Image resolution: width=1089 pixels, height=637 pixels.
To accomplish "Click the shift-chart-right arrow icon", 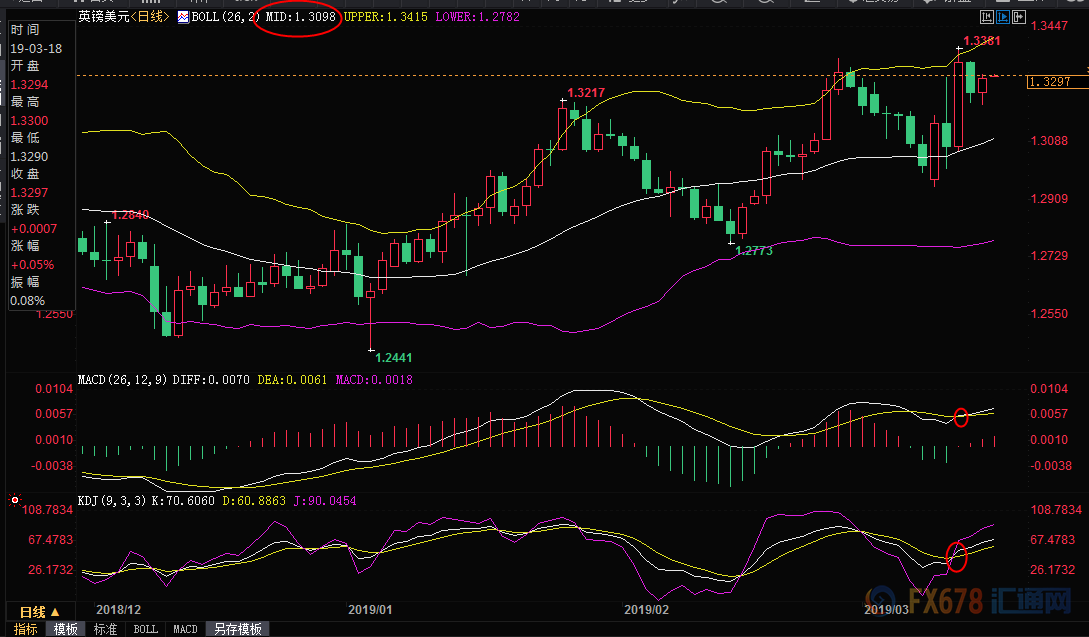I will pyautogui.click(x=1019, y=17).
